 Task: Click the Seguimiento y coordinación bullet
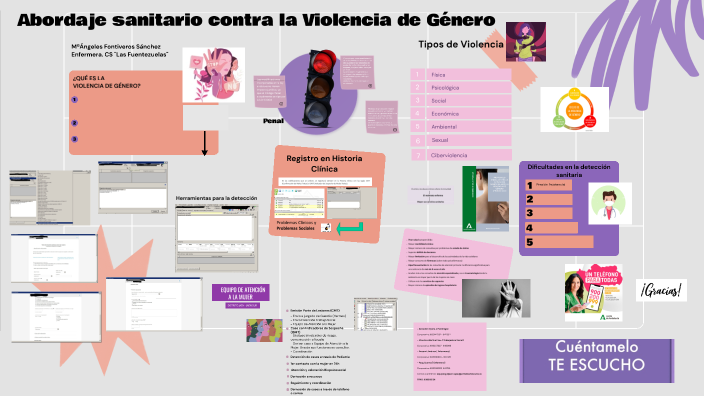pyautogui.click(x=310, y=383)
